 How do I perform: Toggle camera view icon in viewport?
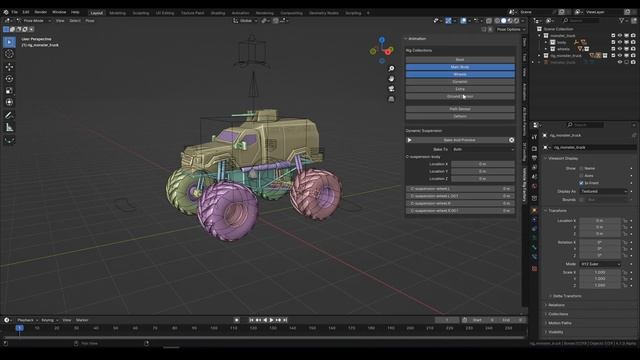click(391, 89)
